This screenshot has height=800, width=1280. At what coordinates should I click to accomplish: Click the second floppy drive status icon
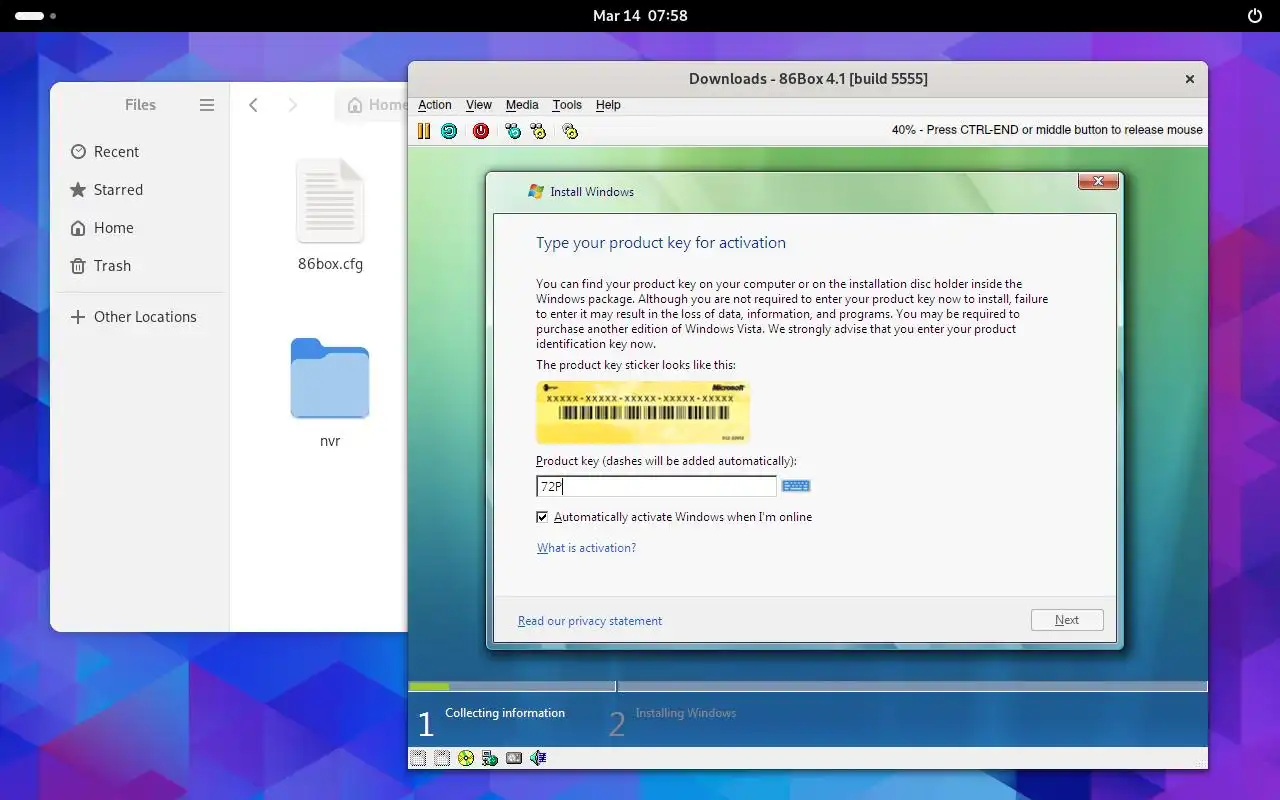click(x=442, y=758)
